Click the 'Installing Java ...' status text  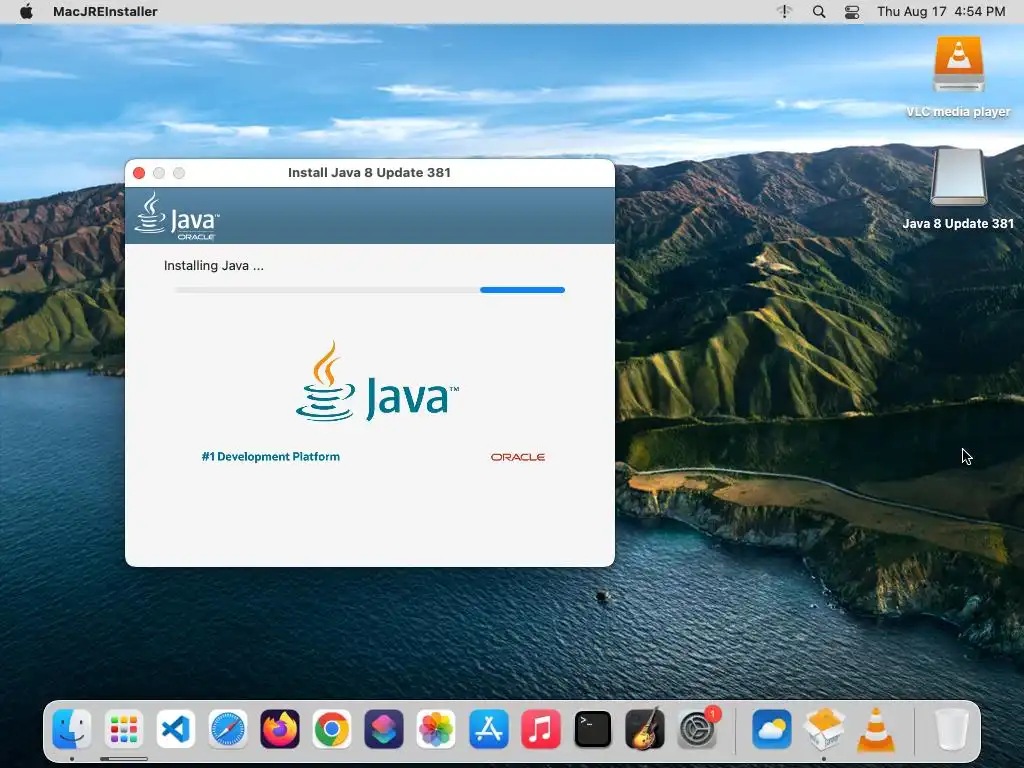click(x=214, y=266)
